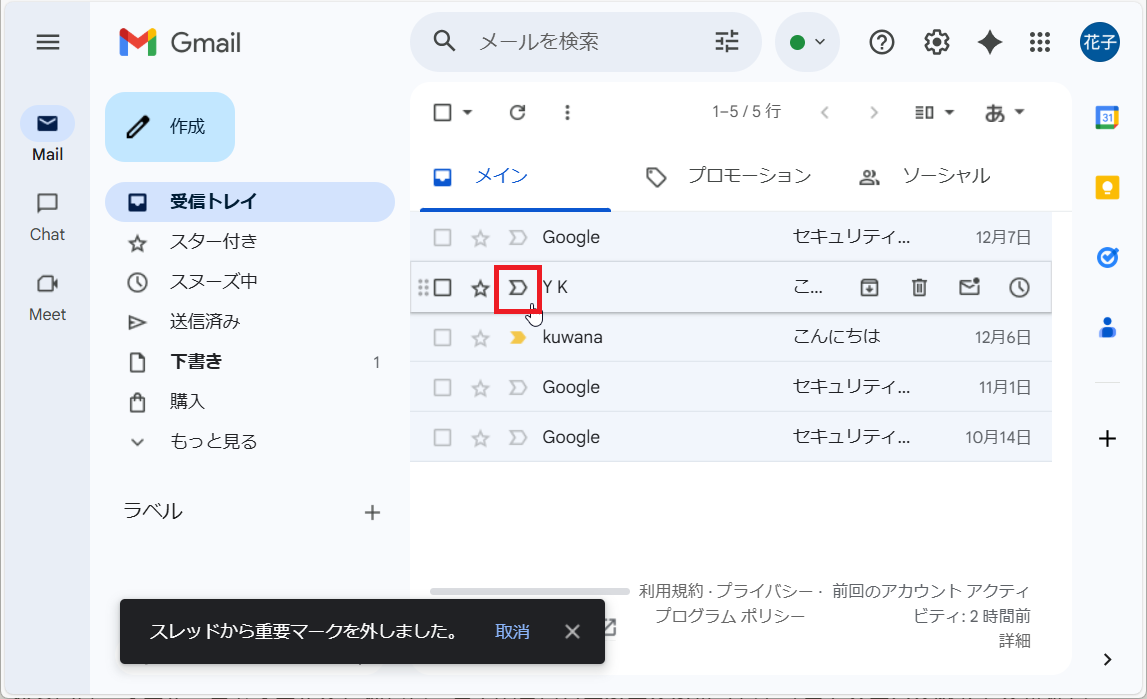Open Chat from the left sidebar
This screenshot has width=1147, height=699.
coord(46,215)
